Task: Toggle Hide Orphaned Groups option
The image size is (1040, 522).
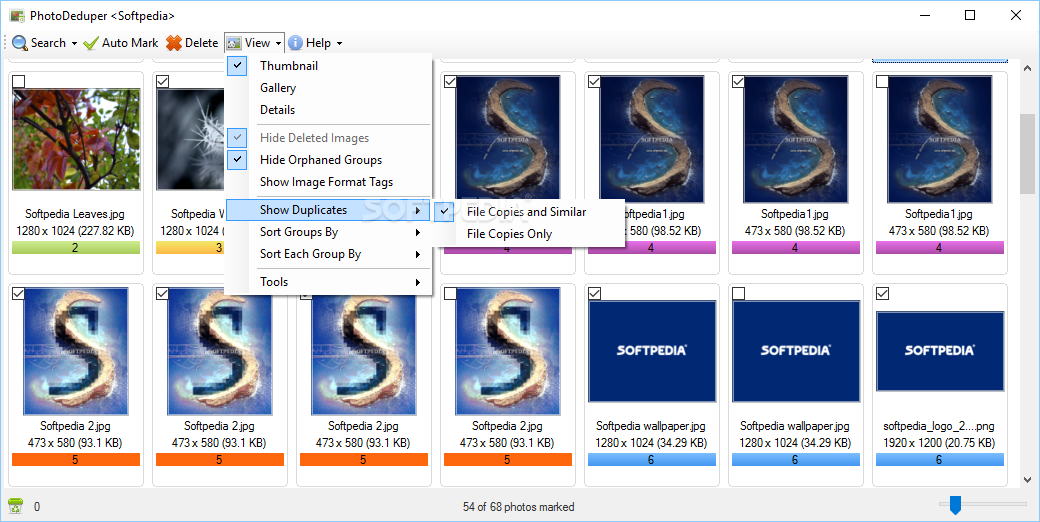Action: point(329,160)
